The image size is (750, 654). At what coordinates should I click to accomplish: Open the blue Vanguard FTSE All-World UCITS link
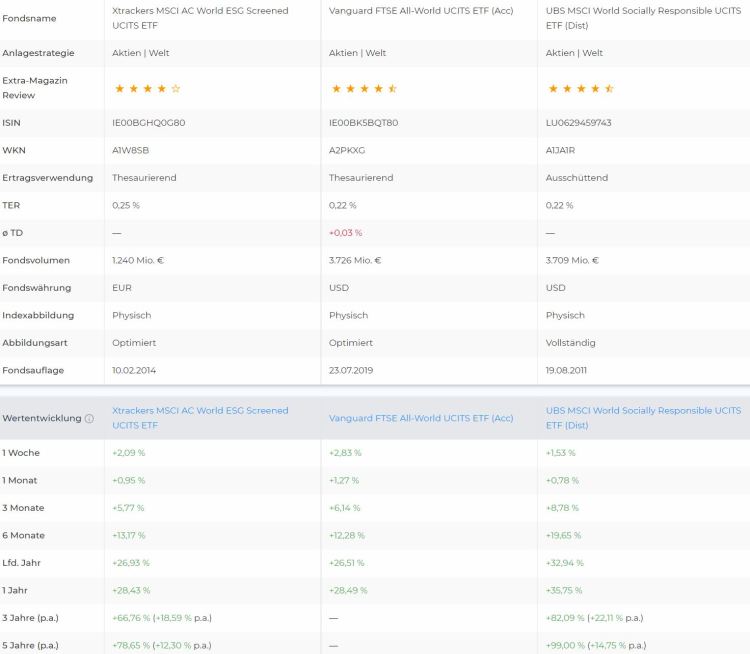coord(421,418)
